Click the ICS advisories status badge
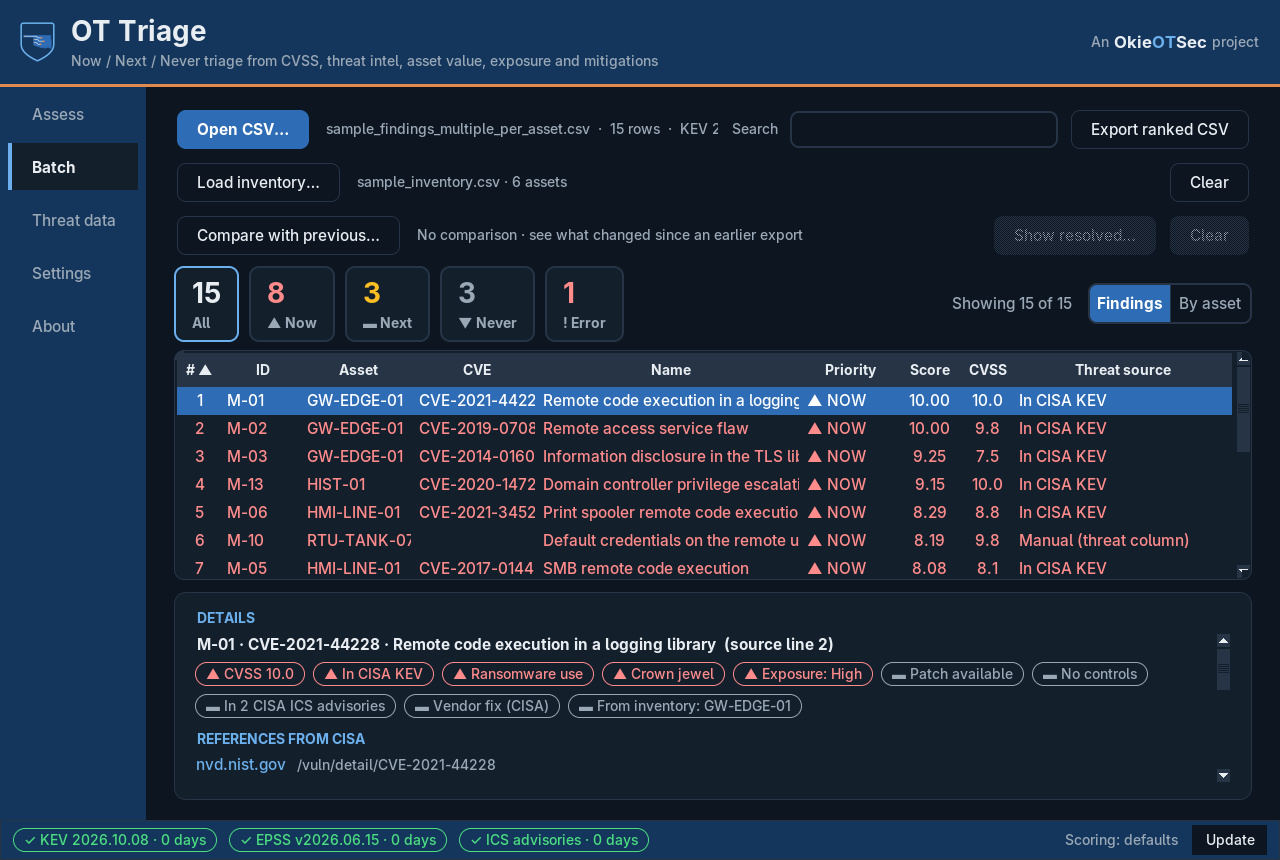1280x860 pixels. click(554, 840)
